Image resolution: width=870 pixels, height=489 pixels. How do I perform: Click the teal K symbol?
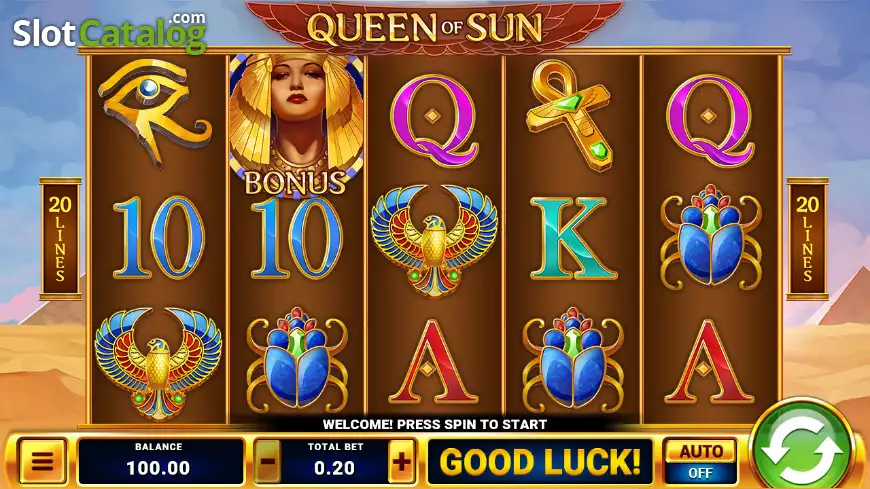coord(573,238)
